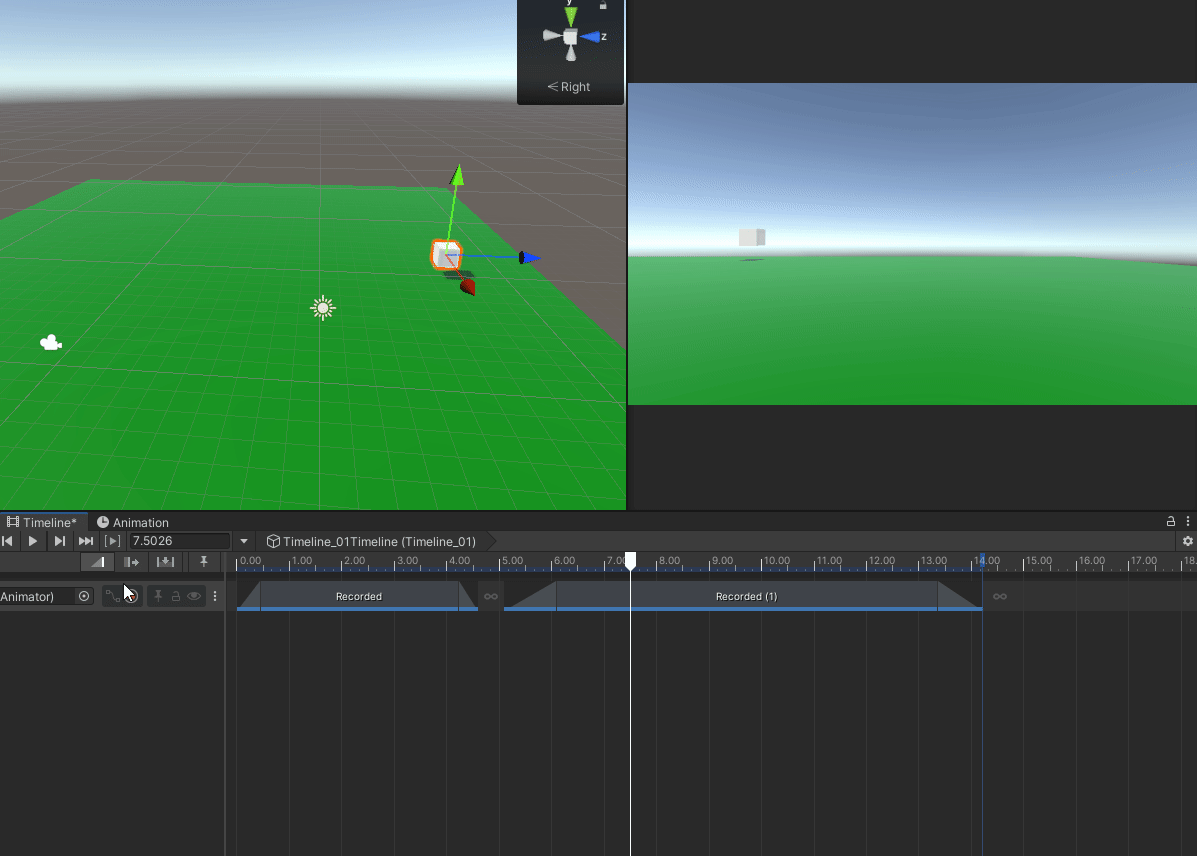This screenshot has width=1197, height=856.
Task: Open the Timeline settings gear
Action: click(x=1188, y=541)
